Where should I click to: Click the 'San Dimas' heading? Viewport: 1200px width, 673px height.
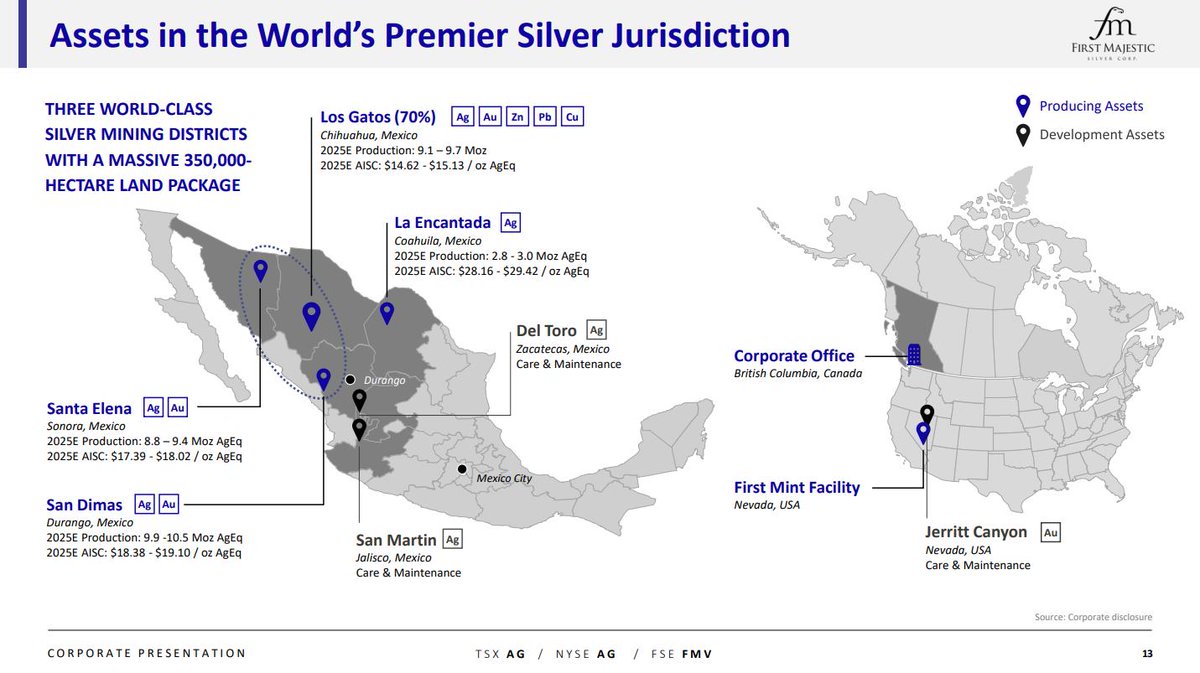coord(85,505)
